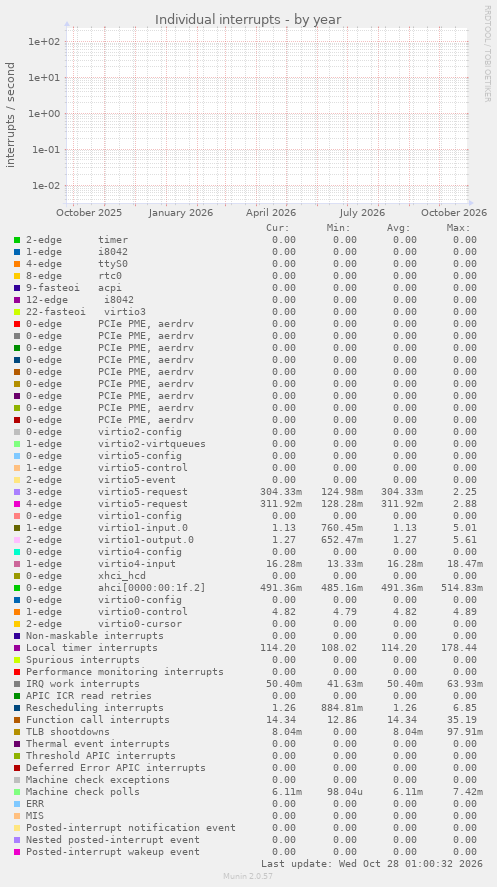
Task: Click the green swatch beside 2-edge timer
Action: [17, 240]
